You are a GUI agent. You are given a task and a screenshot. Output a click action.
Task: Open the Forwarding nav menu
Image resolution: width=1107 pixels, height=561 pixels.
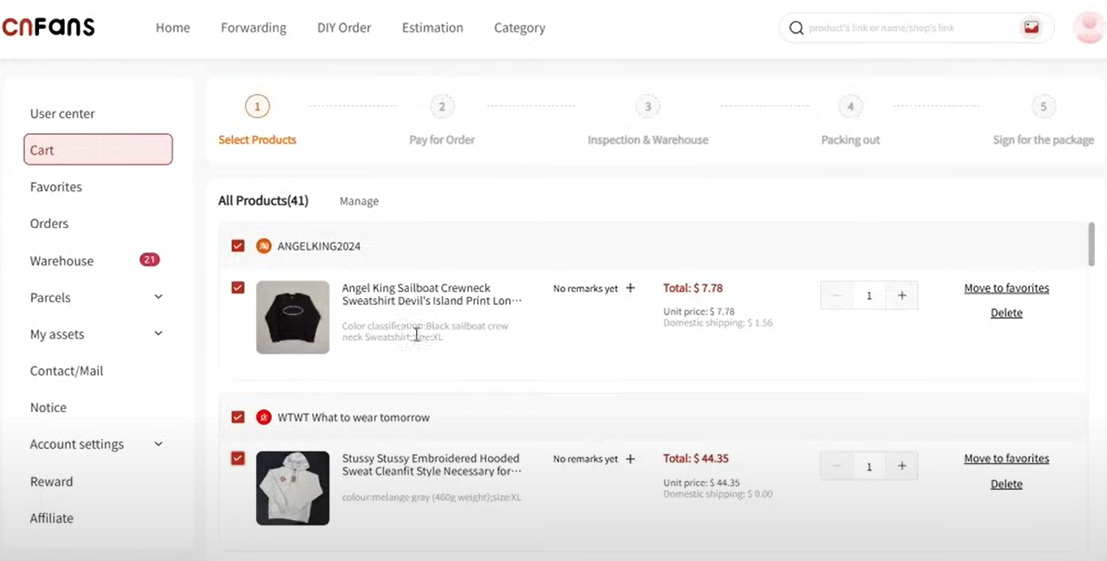(253, 28)
